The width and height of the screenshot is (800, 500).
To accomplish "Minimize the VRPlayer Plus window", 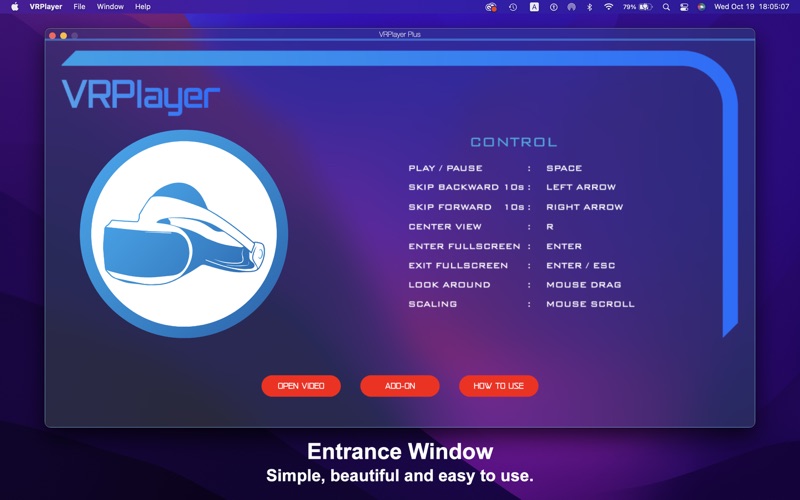I will click(x=63, y=35).
